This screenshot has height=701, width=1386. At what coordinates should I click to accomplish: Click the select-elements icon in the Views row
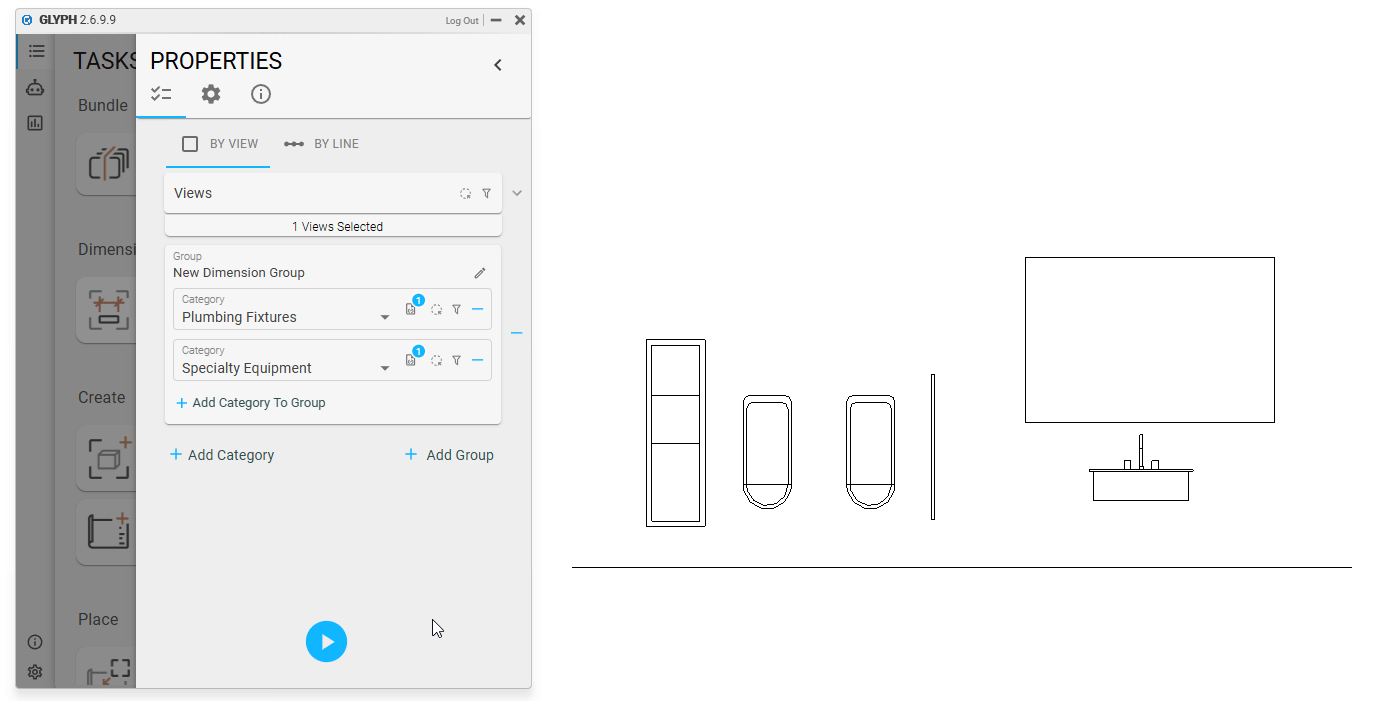[x=465, y=194]
